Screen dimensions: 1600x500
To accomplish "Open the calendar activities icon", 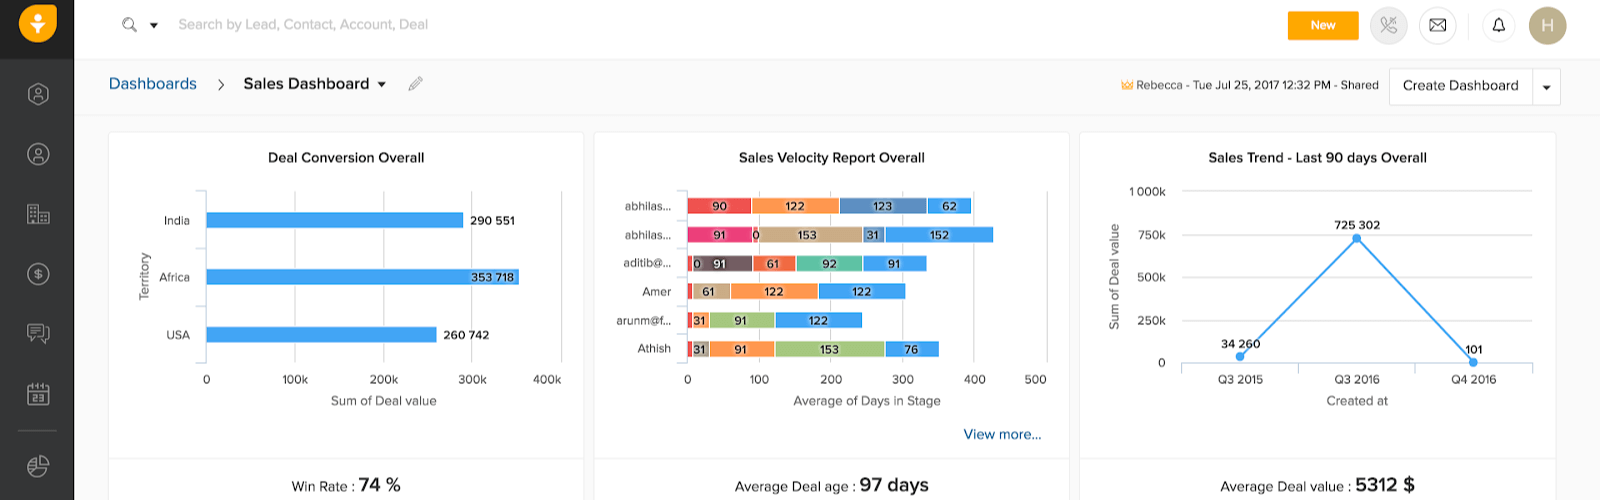I will tap(38, 393).
